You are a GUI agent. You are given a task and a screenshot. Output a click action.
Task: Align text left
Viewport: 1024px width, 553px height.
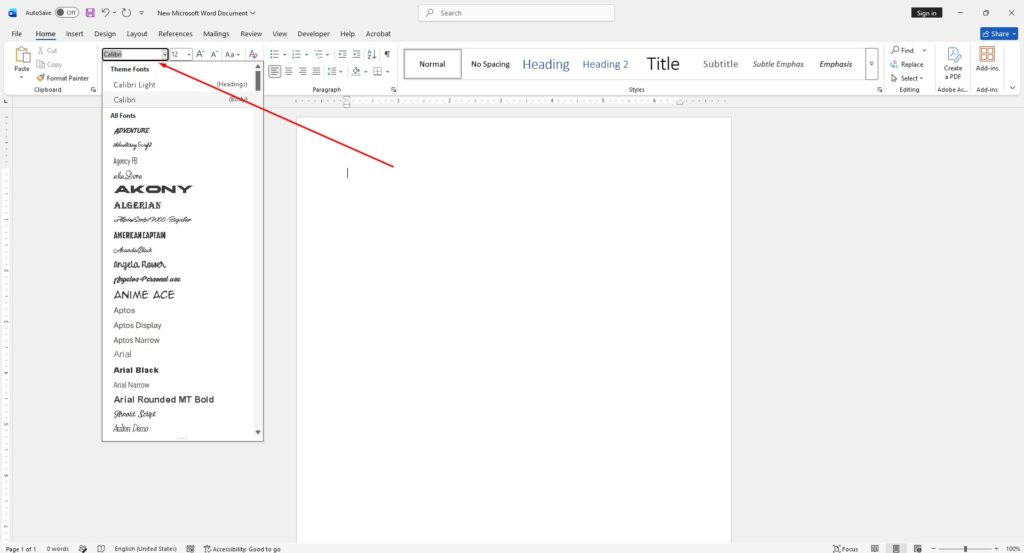274,71
